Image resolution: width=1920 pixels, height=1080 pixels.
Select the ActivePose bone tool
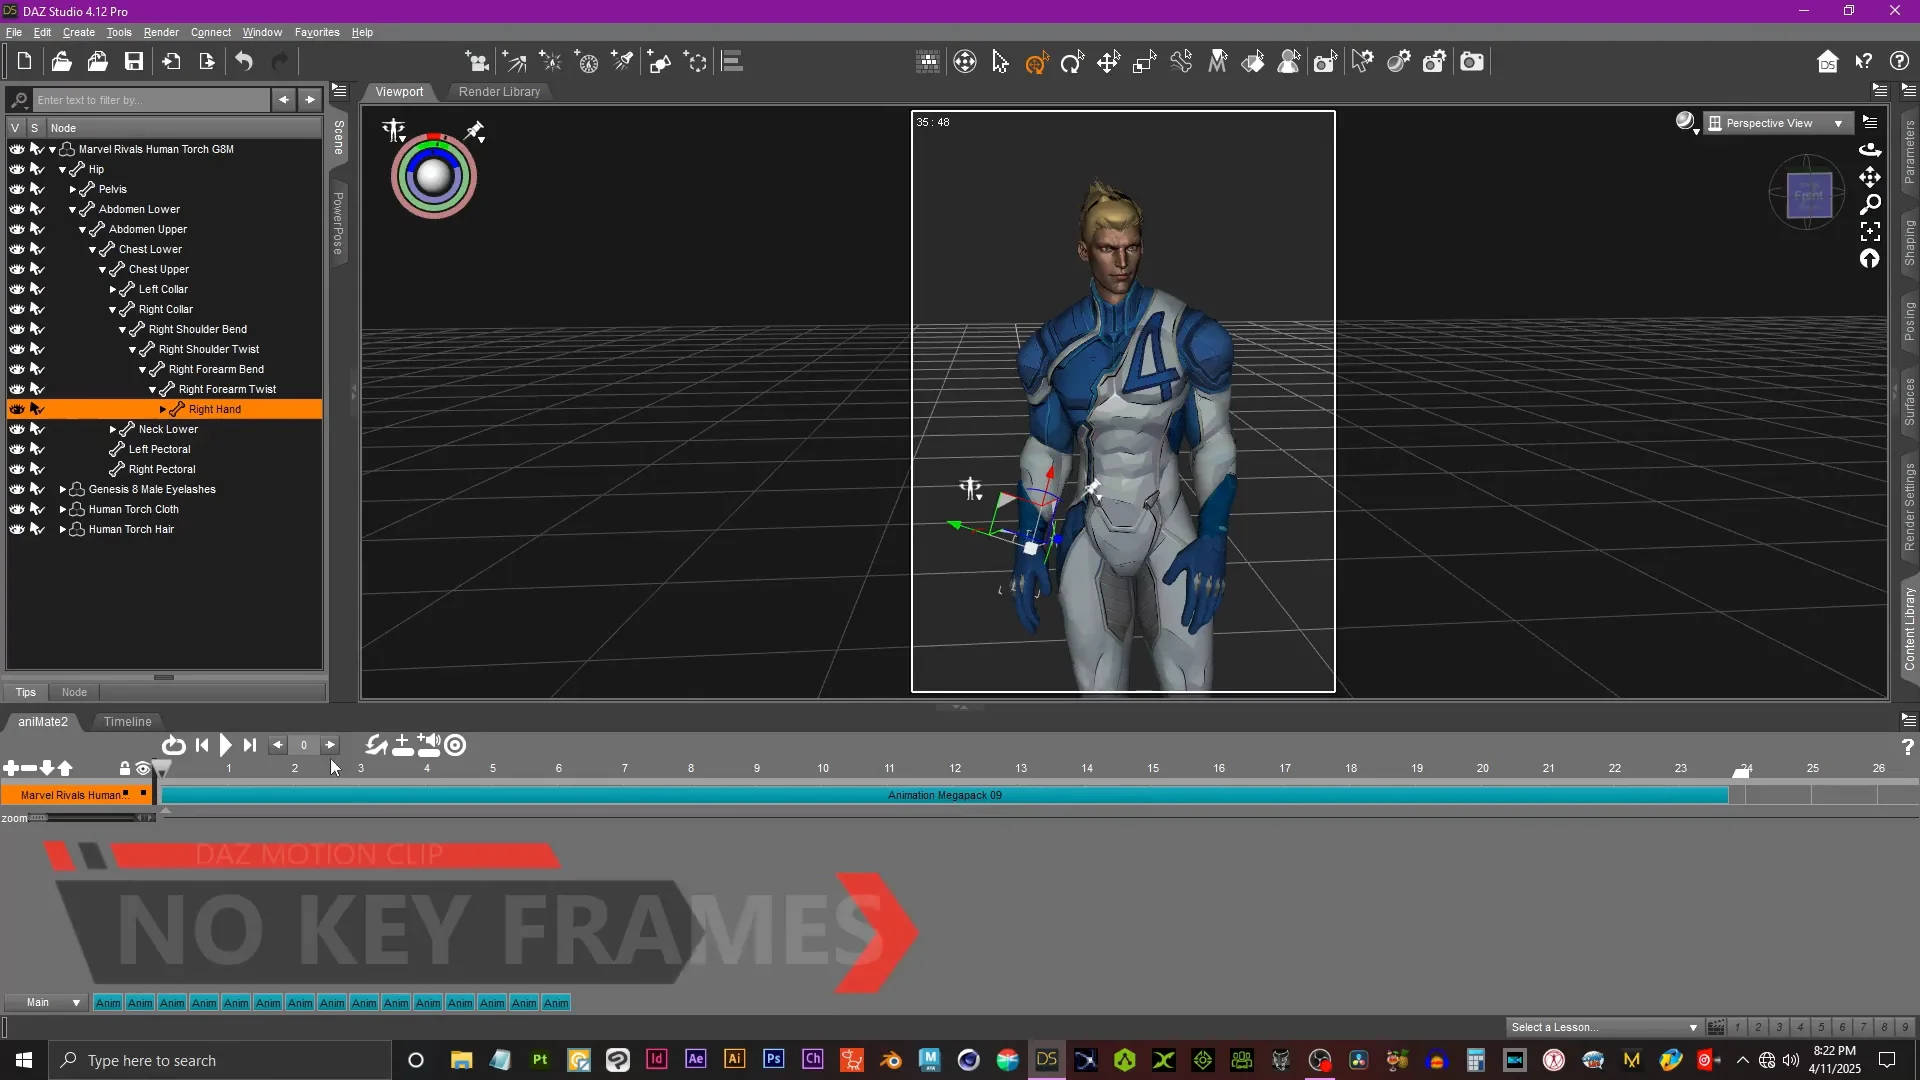[x=1181, y=62]
